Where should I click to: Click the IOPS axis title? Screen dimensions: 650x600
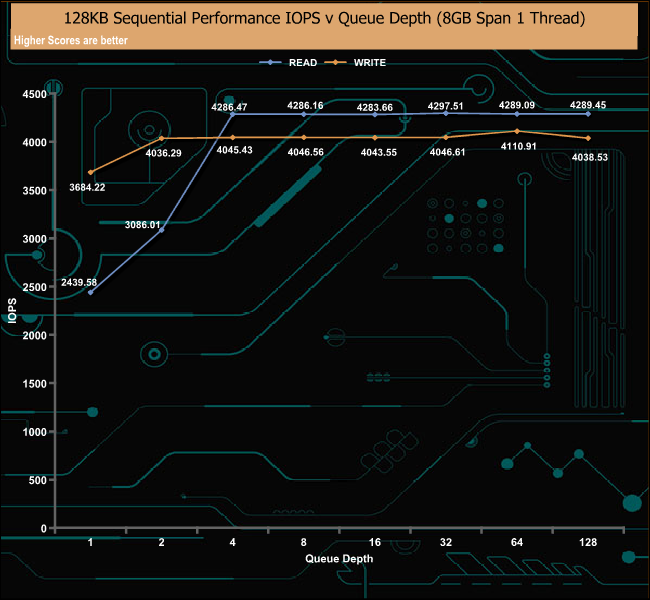coord(12,311)
